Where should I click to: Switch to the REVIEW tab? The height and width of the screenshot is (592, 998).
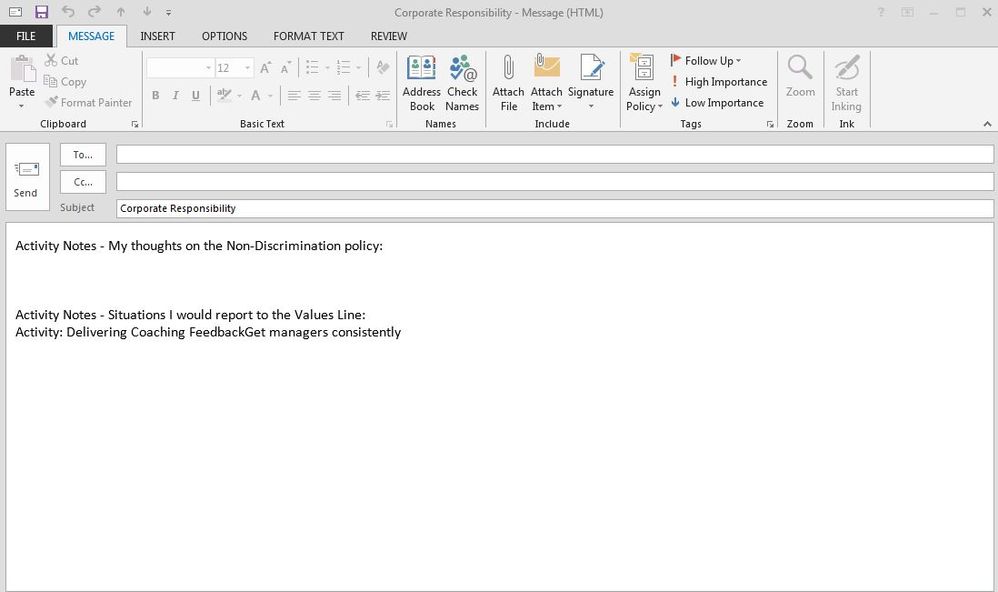coord(388,36)
